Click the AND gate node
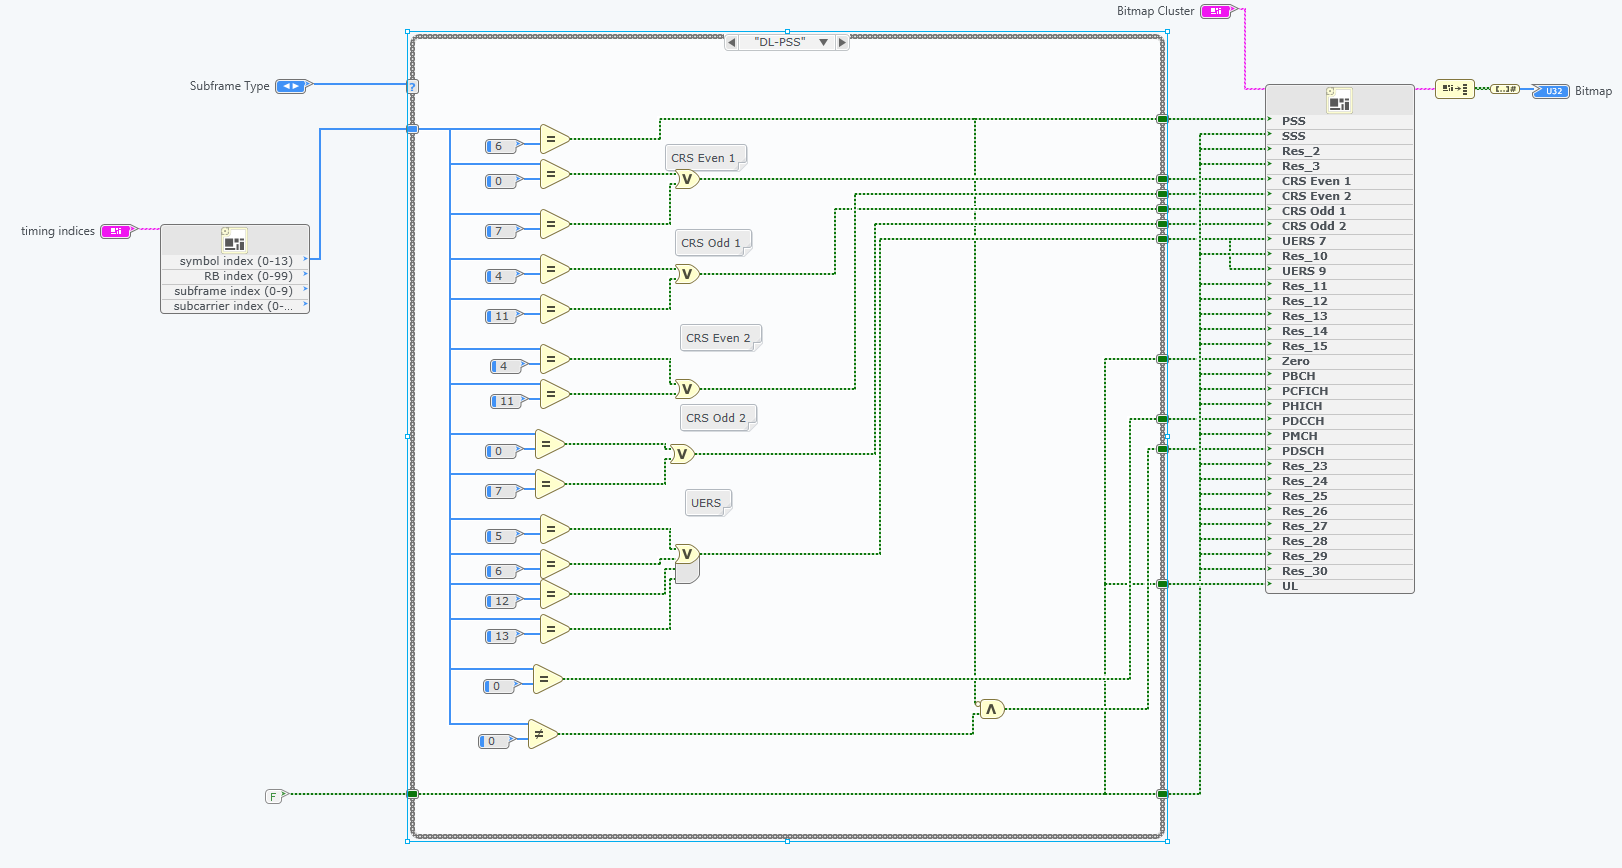The height and width of the screenshot is (868, 1622). point(990,709)
